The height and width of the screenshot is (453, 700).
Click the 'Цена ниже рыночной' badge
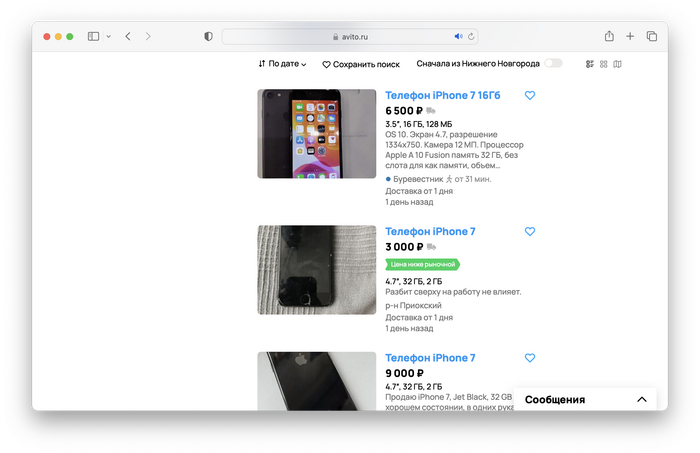pyautogui.click(x=422, y=265)
